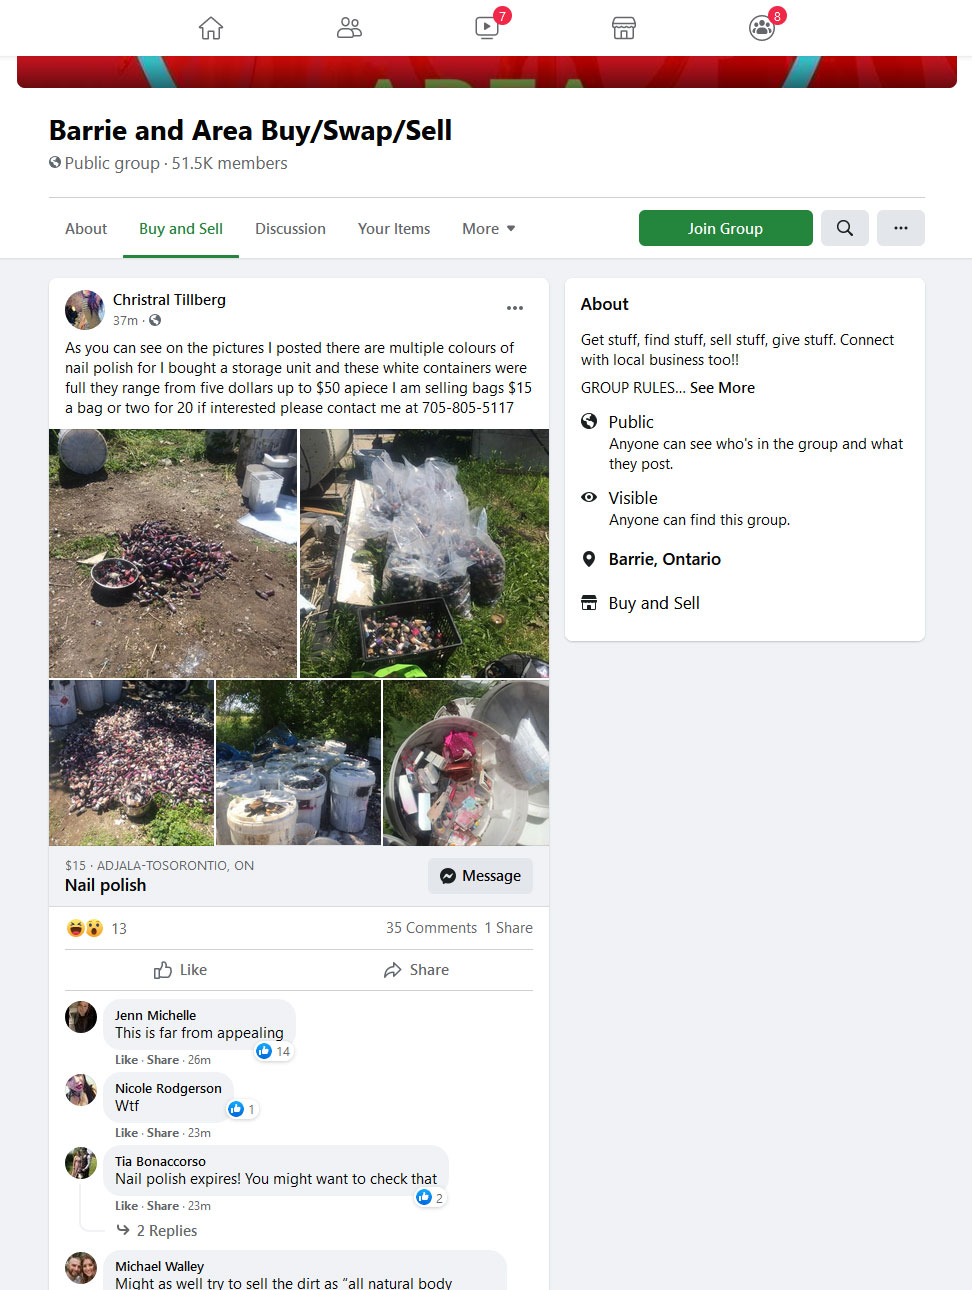The image size is (972, 1290).
Task: Open the Watch video icon
Action: 487,28
